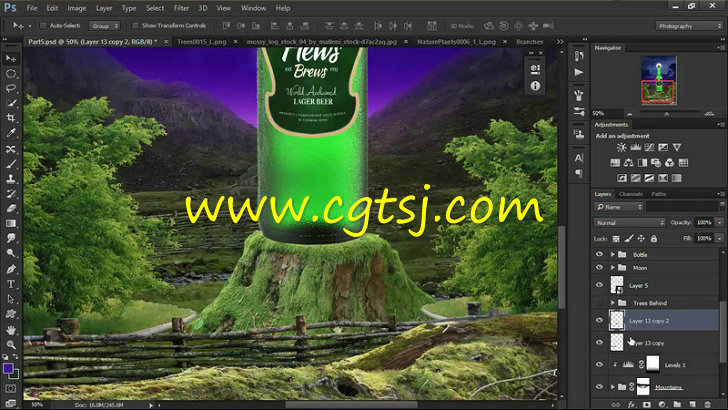Select the Elliptical Marquee tool
This screenshot has height=410, width=728.
[11, 73]
